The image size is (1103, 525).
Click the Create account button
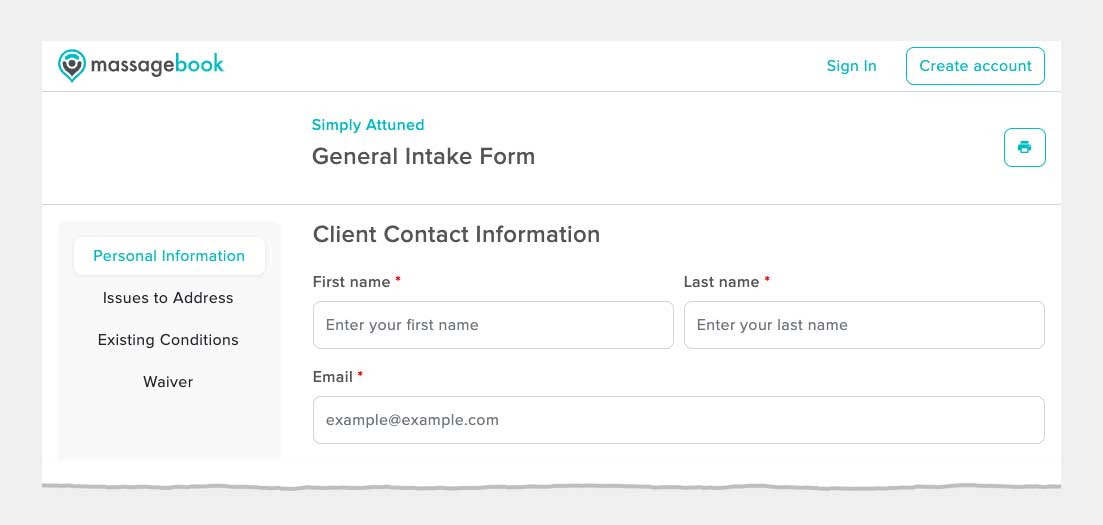[975, 66]
